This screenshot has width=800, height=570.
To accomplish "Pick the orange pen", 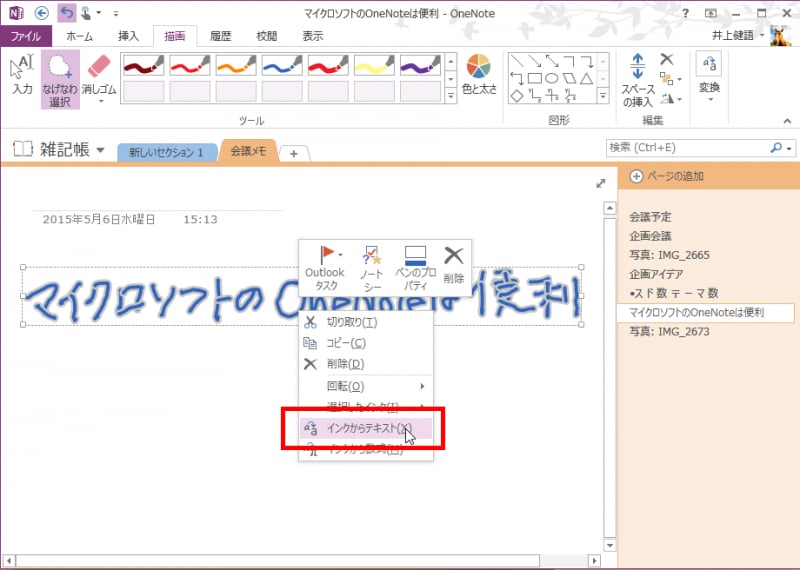I will pyautogui.click(x=236, y=65).
